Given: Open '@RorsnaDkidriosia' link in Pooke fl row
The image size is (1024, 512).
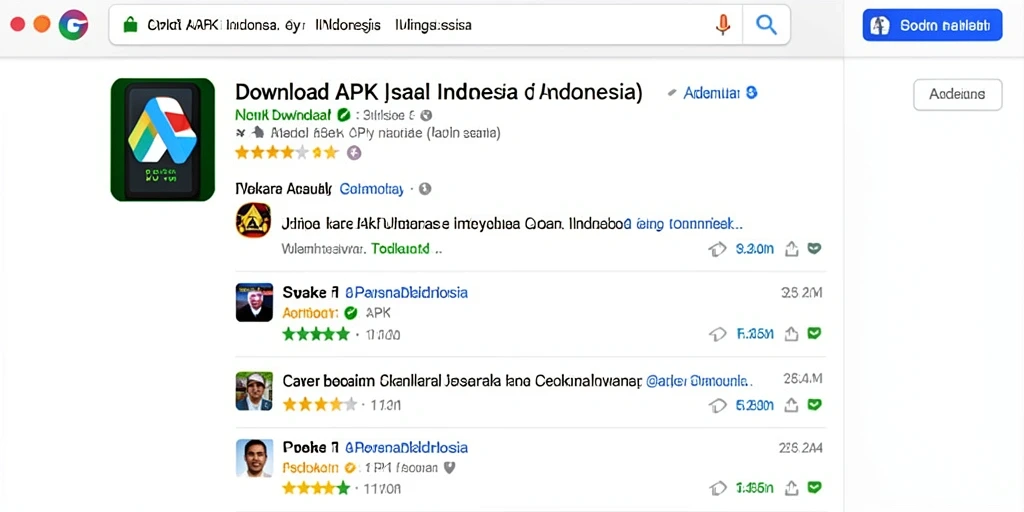Looking at the screenshot, I should (x=406, y=447).
